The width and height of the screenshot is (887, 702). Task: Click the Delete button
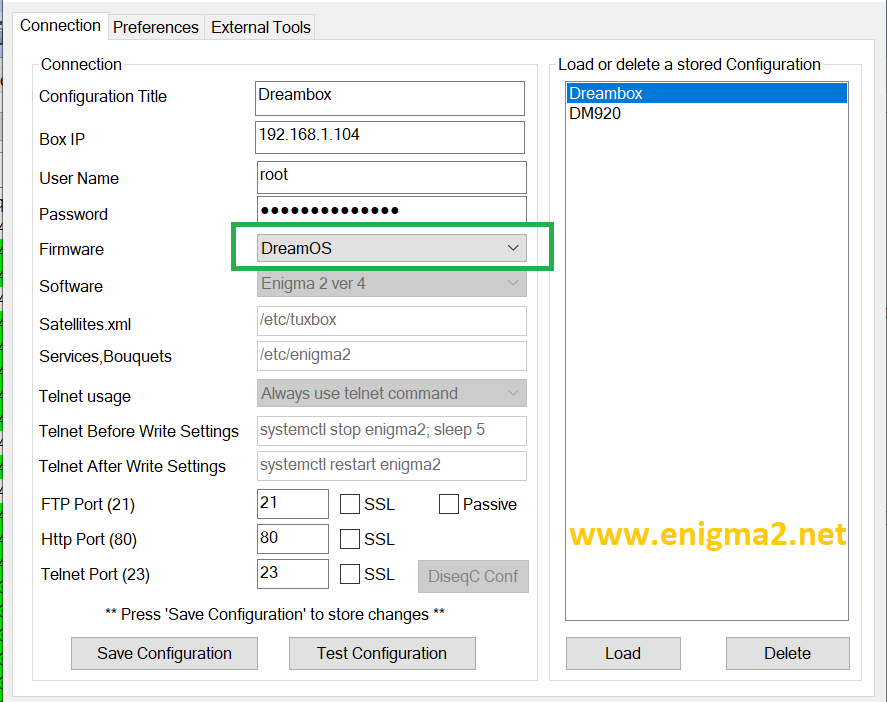[787, 653]
